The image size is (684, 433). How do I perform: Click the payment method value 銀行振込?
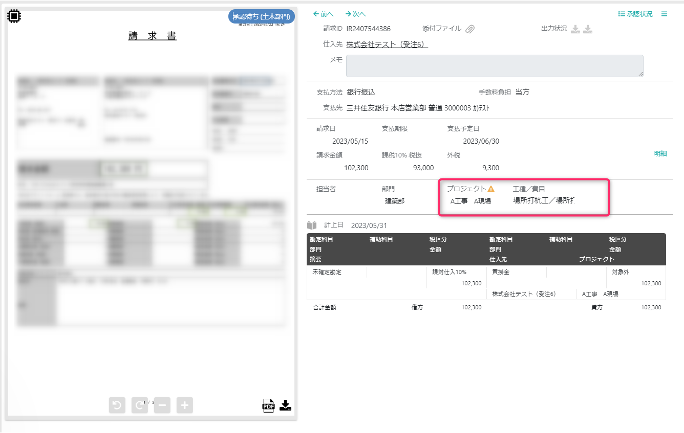coord(361,92)
